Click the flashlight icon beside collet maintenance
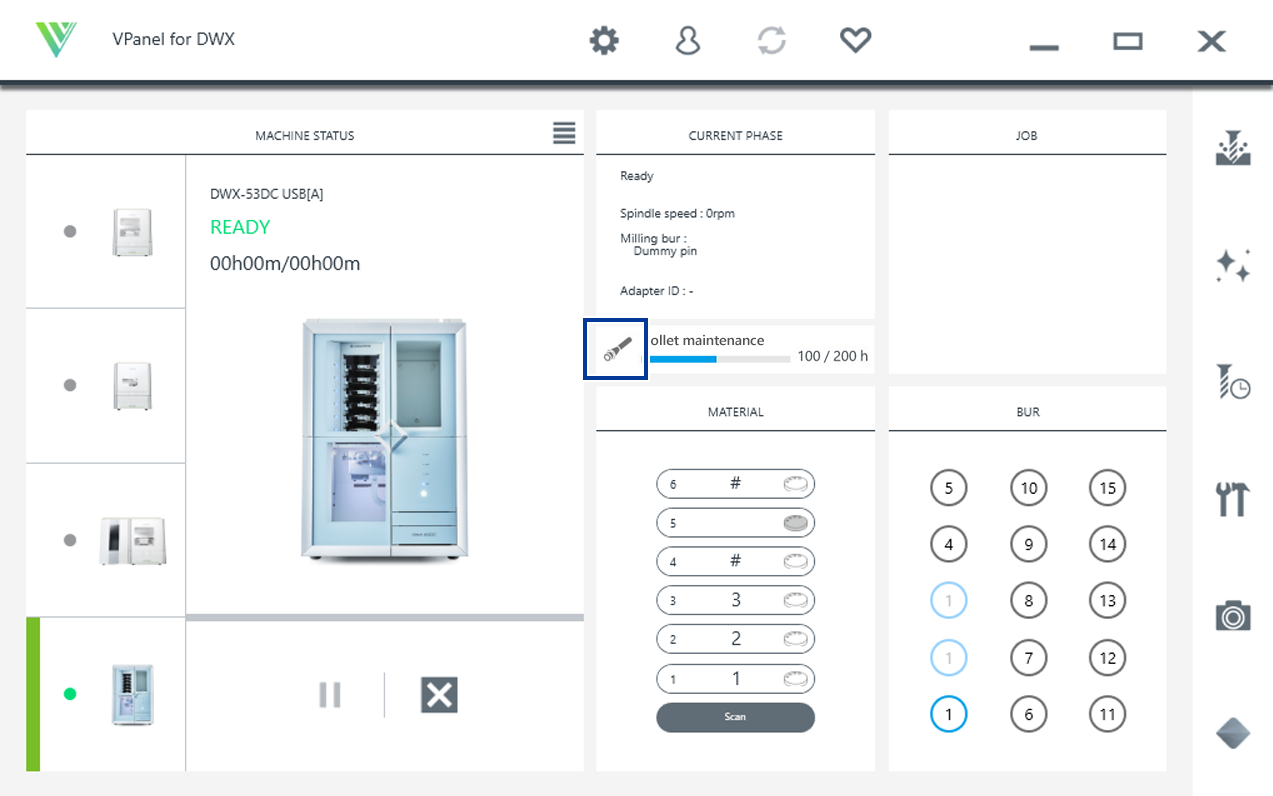Image resolution: width=1273 pixels, height=796 pixels. [616, 349]
